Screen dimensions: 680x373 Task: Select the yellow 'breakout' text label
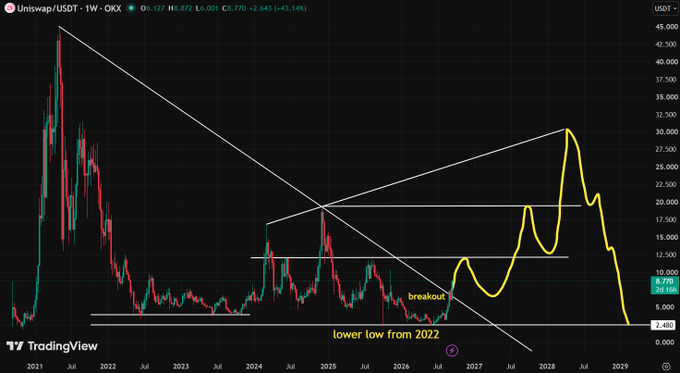427,297
